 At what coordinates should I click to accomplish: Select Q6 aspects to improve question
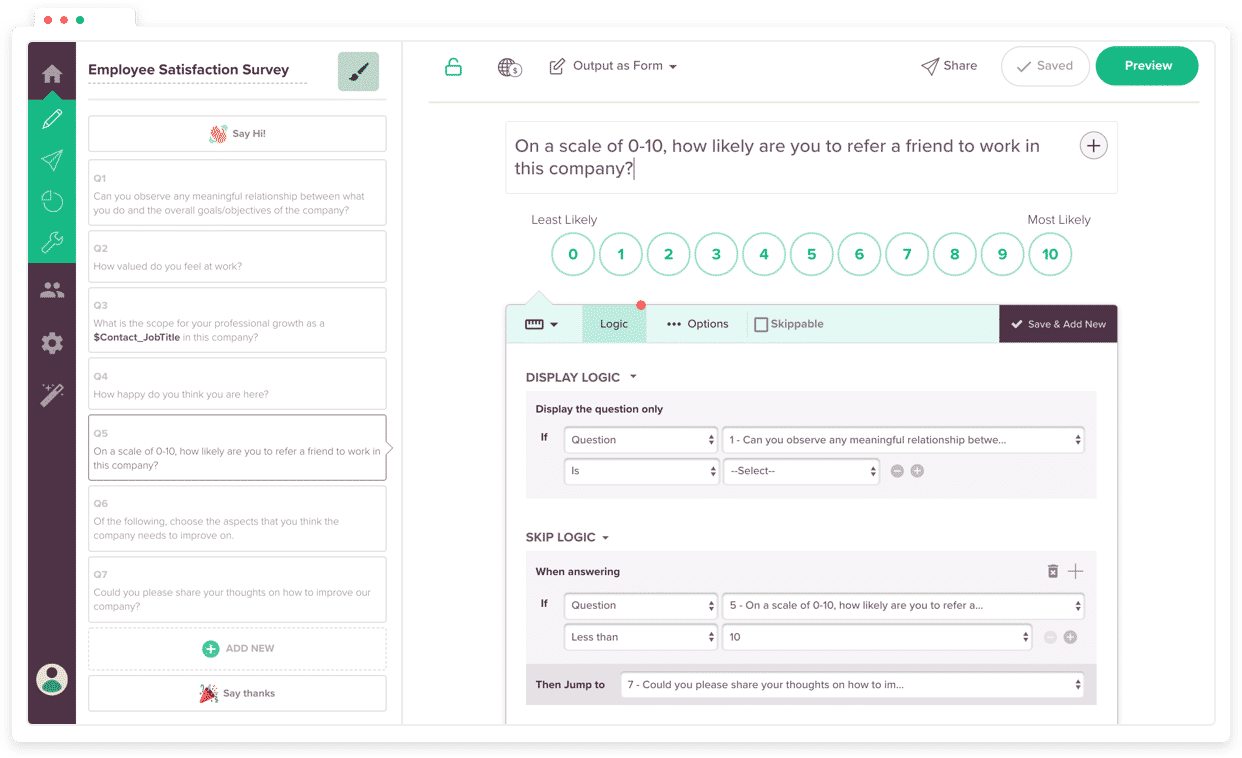237,518
